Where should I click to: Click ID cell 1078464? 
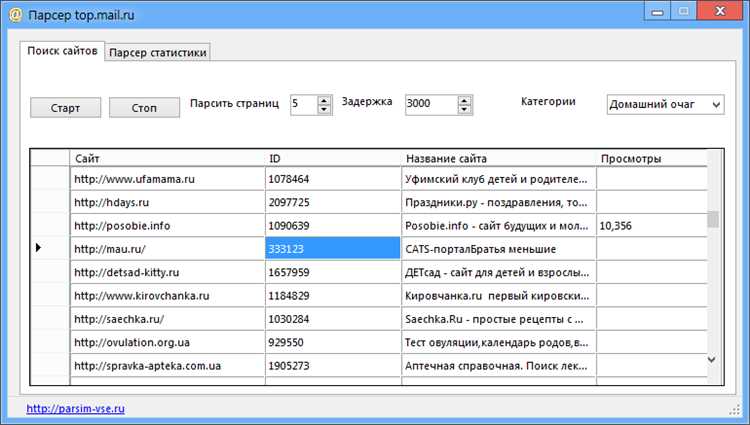pyautogui.click(x=333, y=179)
